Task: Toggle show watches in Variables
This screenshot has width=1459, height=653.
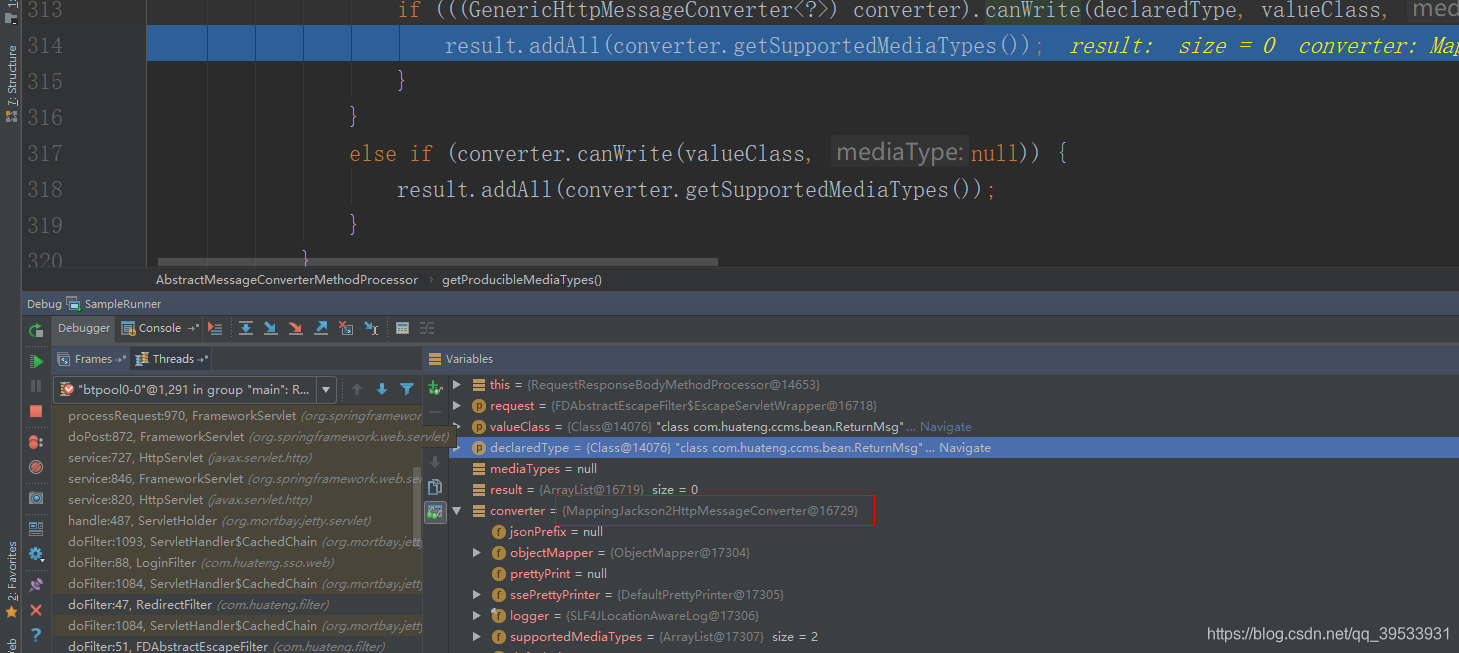Action: click(435, 512)
